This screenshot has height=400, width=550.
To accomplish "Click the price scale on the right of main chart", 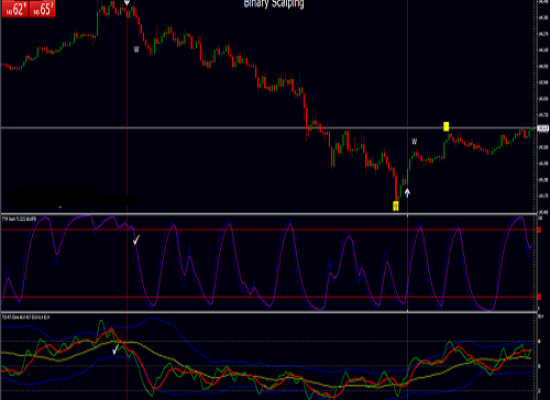I will pyautogui.click(x=543, y=106).
